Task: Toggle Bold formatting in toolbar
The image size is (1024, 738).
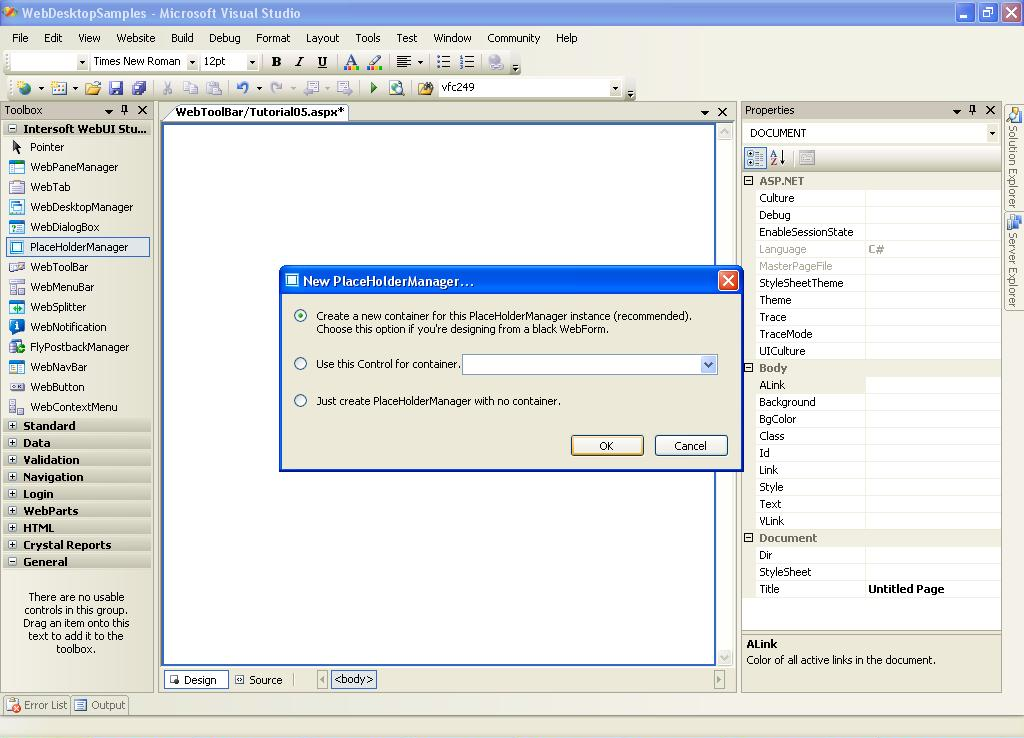Action: pos(276,62)
